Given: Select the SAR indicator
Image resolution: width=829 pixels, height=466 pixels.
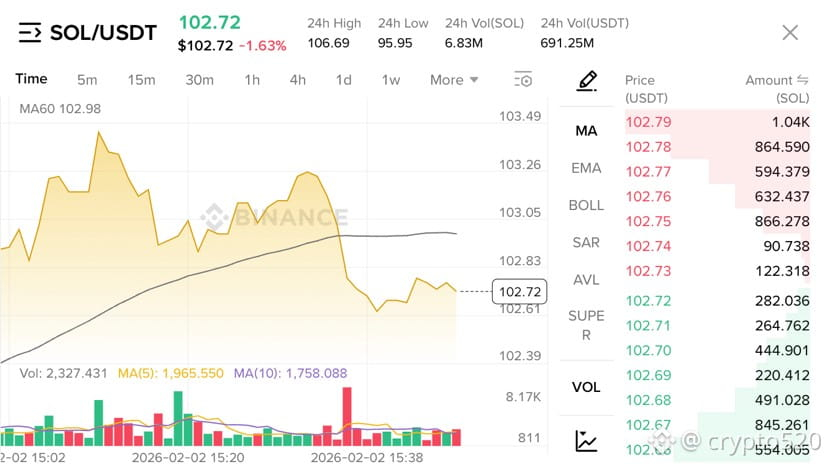Looking at the screenshot, I should pos(586,242).
